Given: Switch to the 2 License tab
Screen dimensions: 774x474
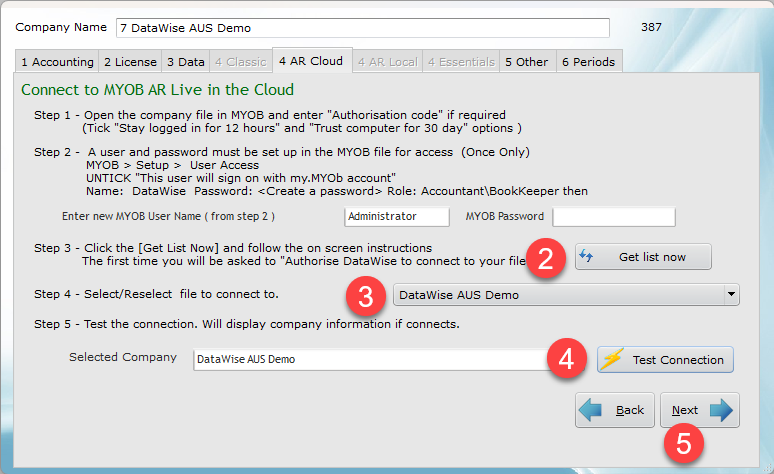Looking at the screenshot, I should click(x=129, y=62).
